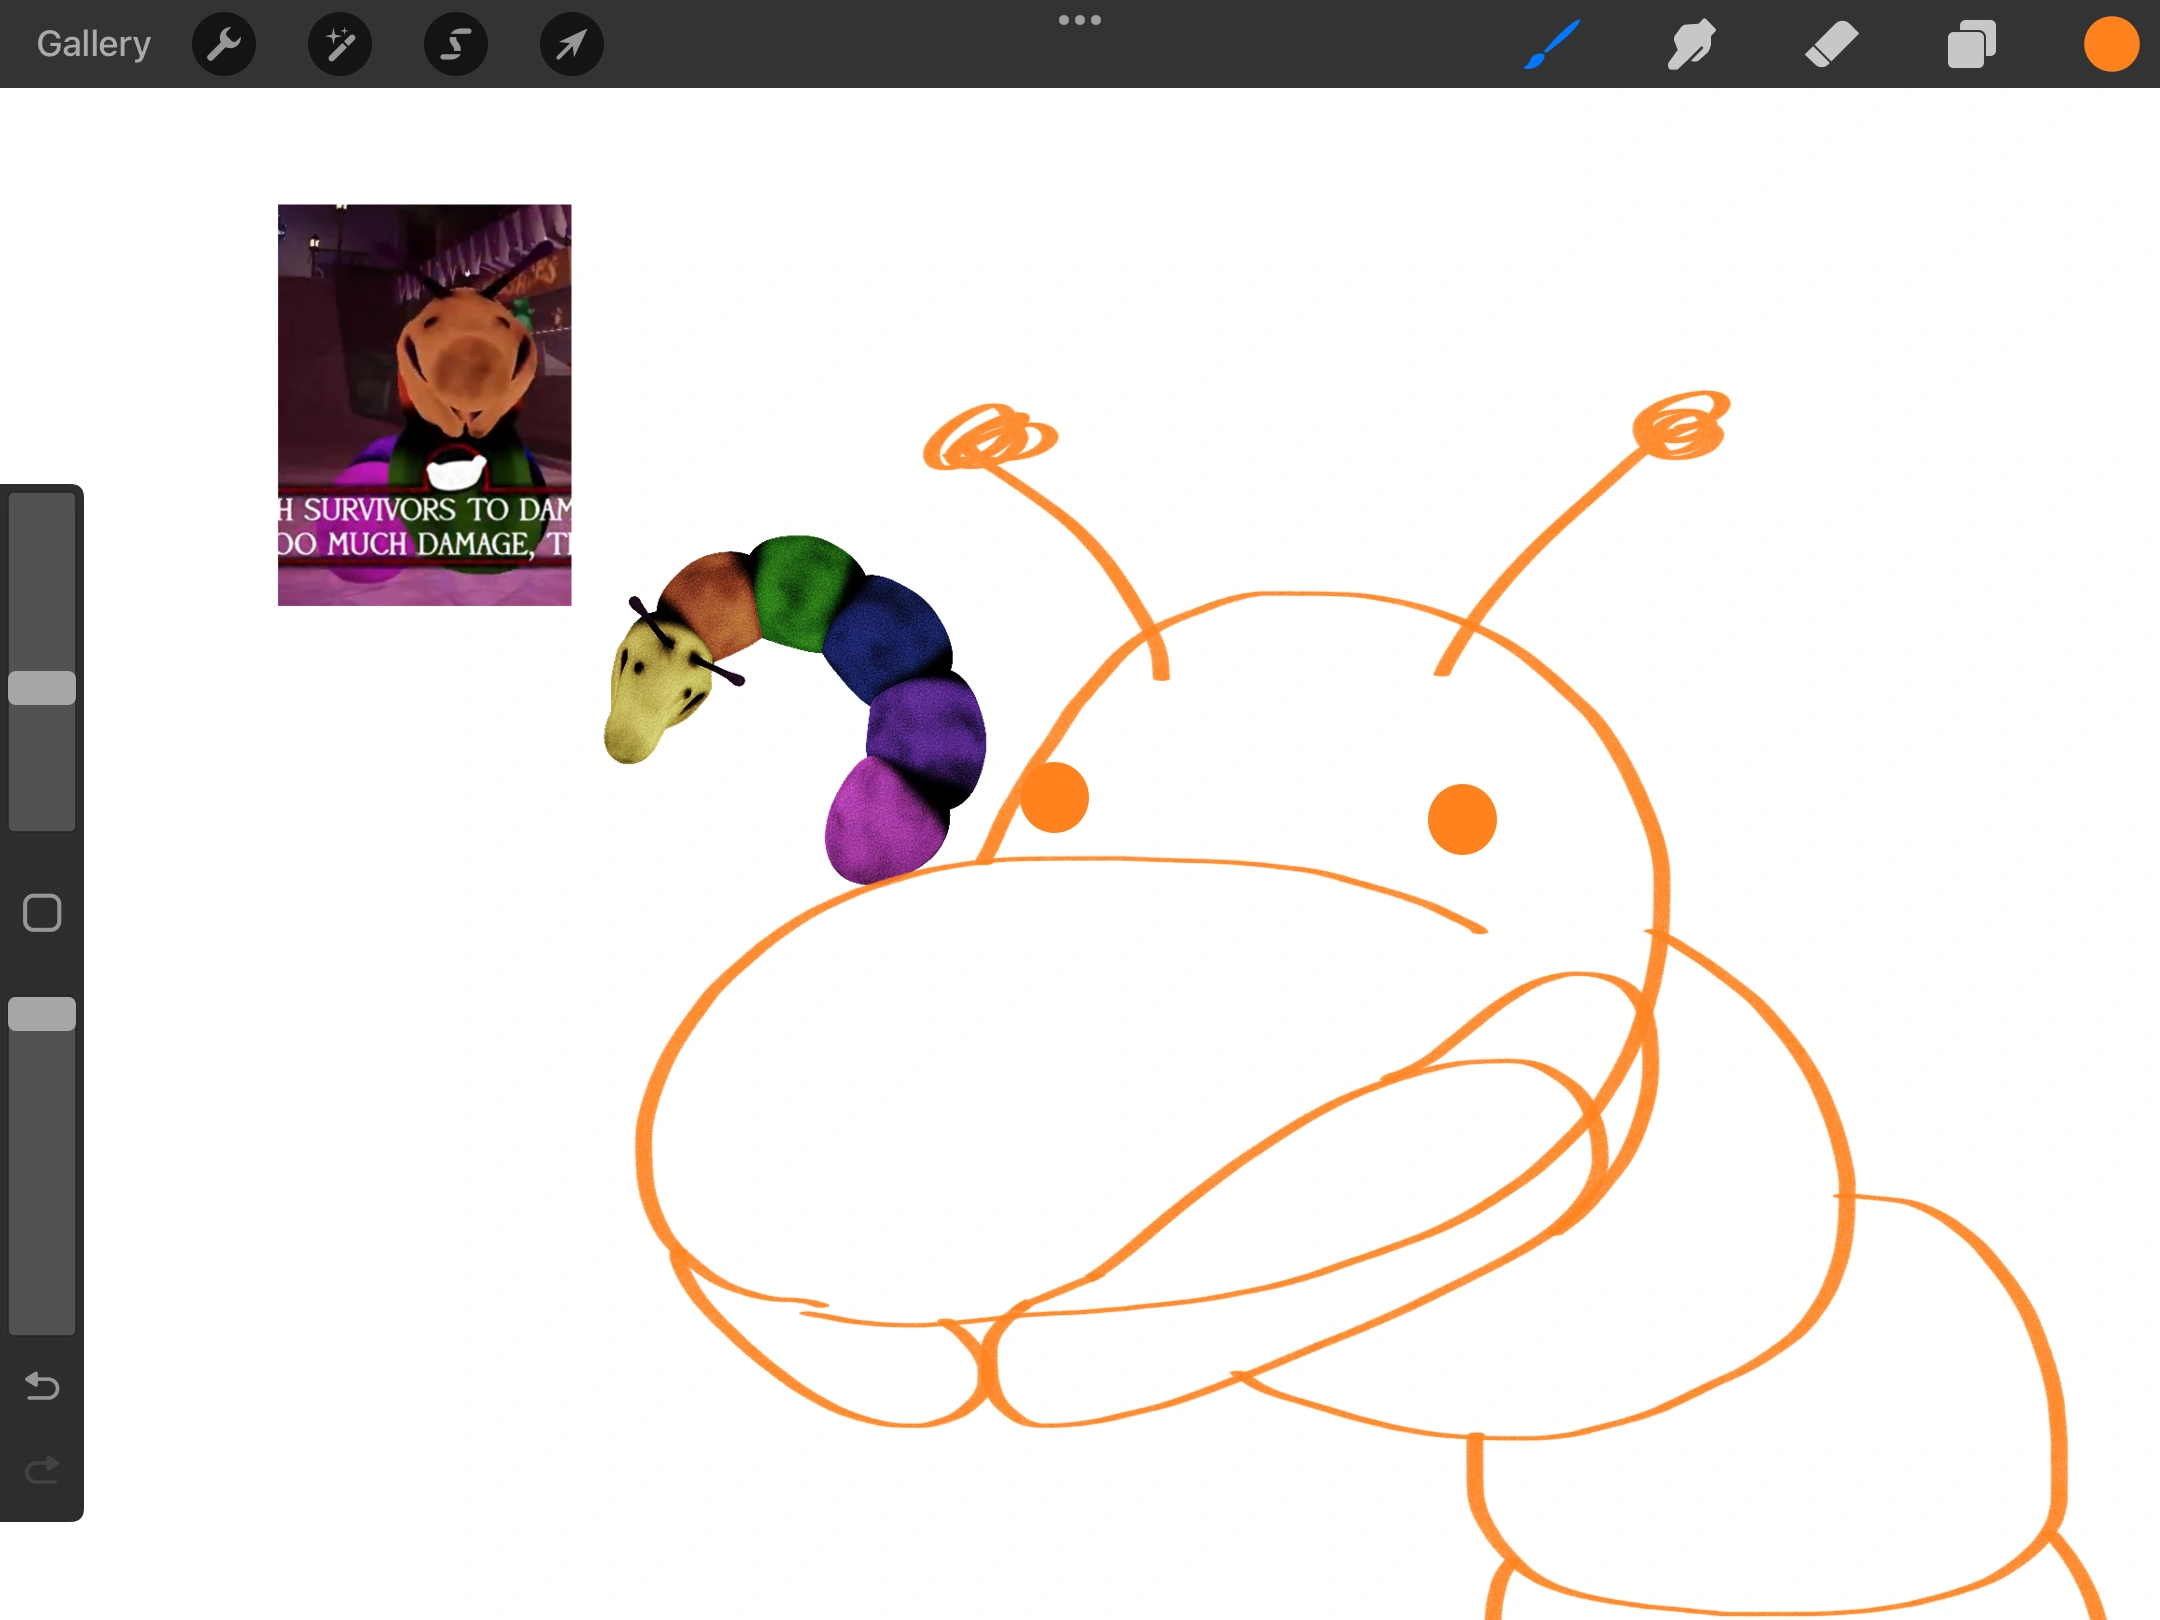Image resolution: width=2160 pixels, height=1620 pixels.
Task: Activate the Transform arrow tool
Action: 571,44
